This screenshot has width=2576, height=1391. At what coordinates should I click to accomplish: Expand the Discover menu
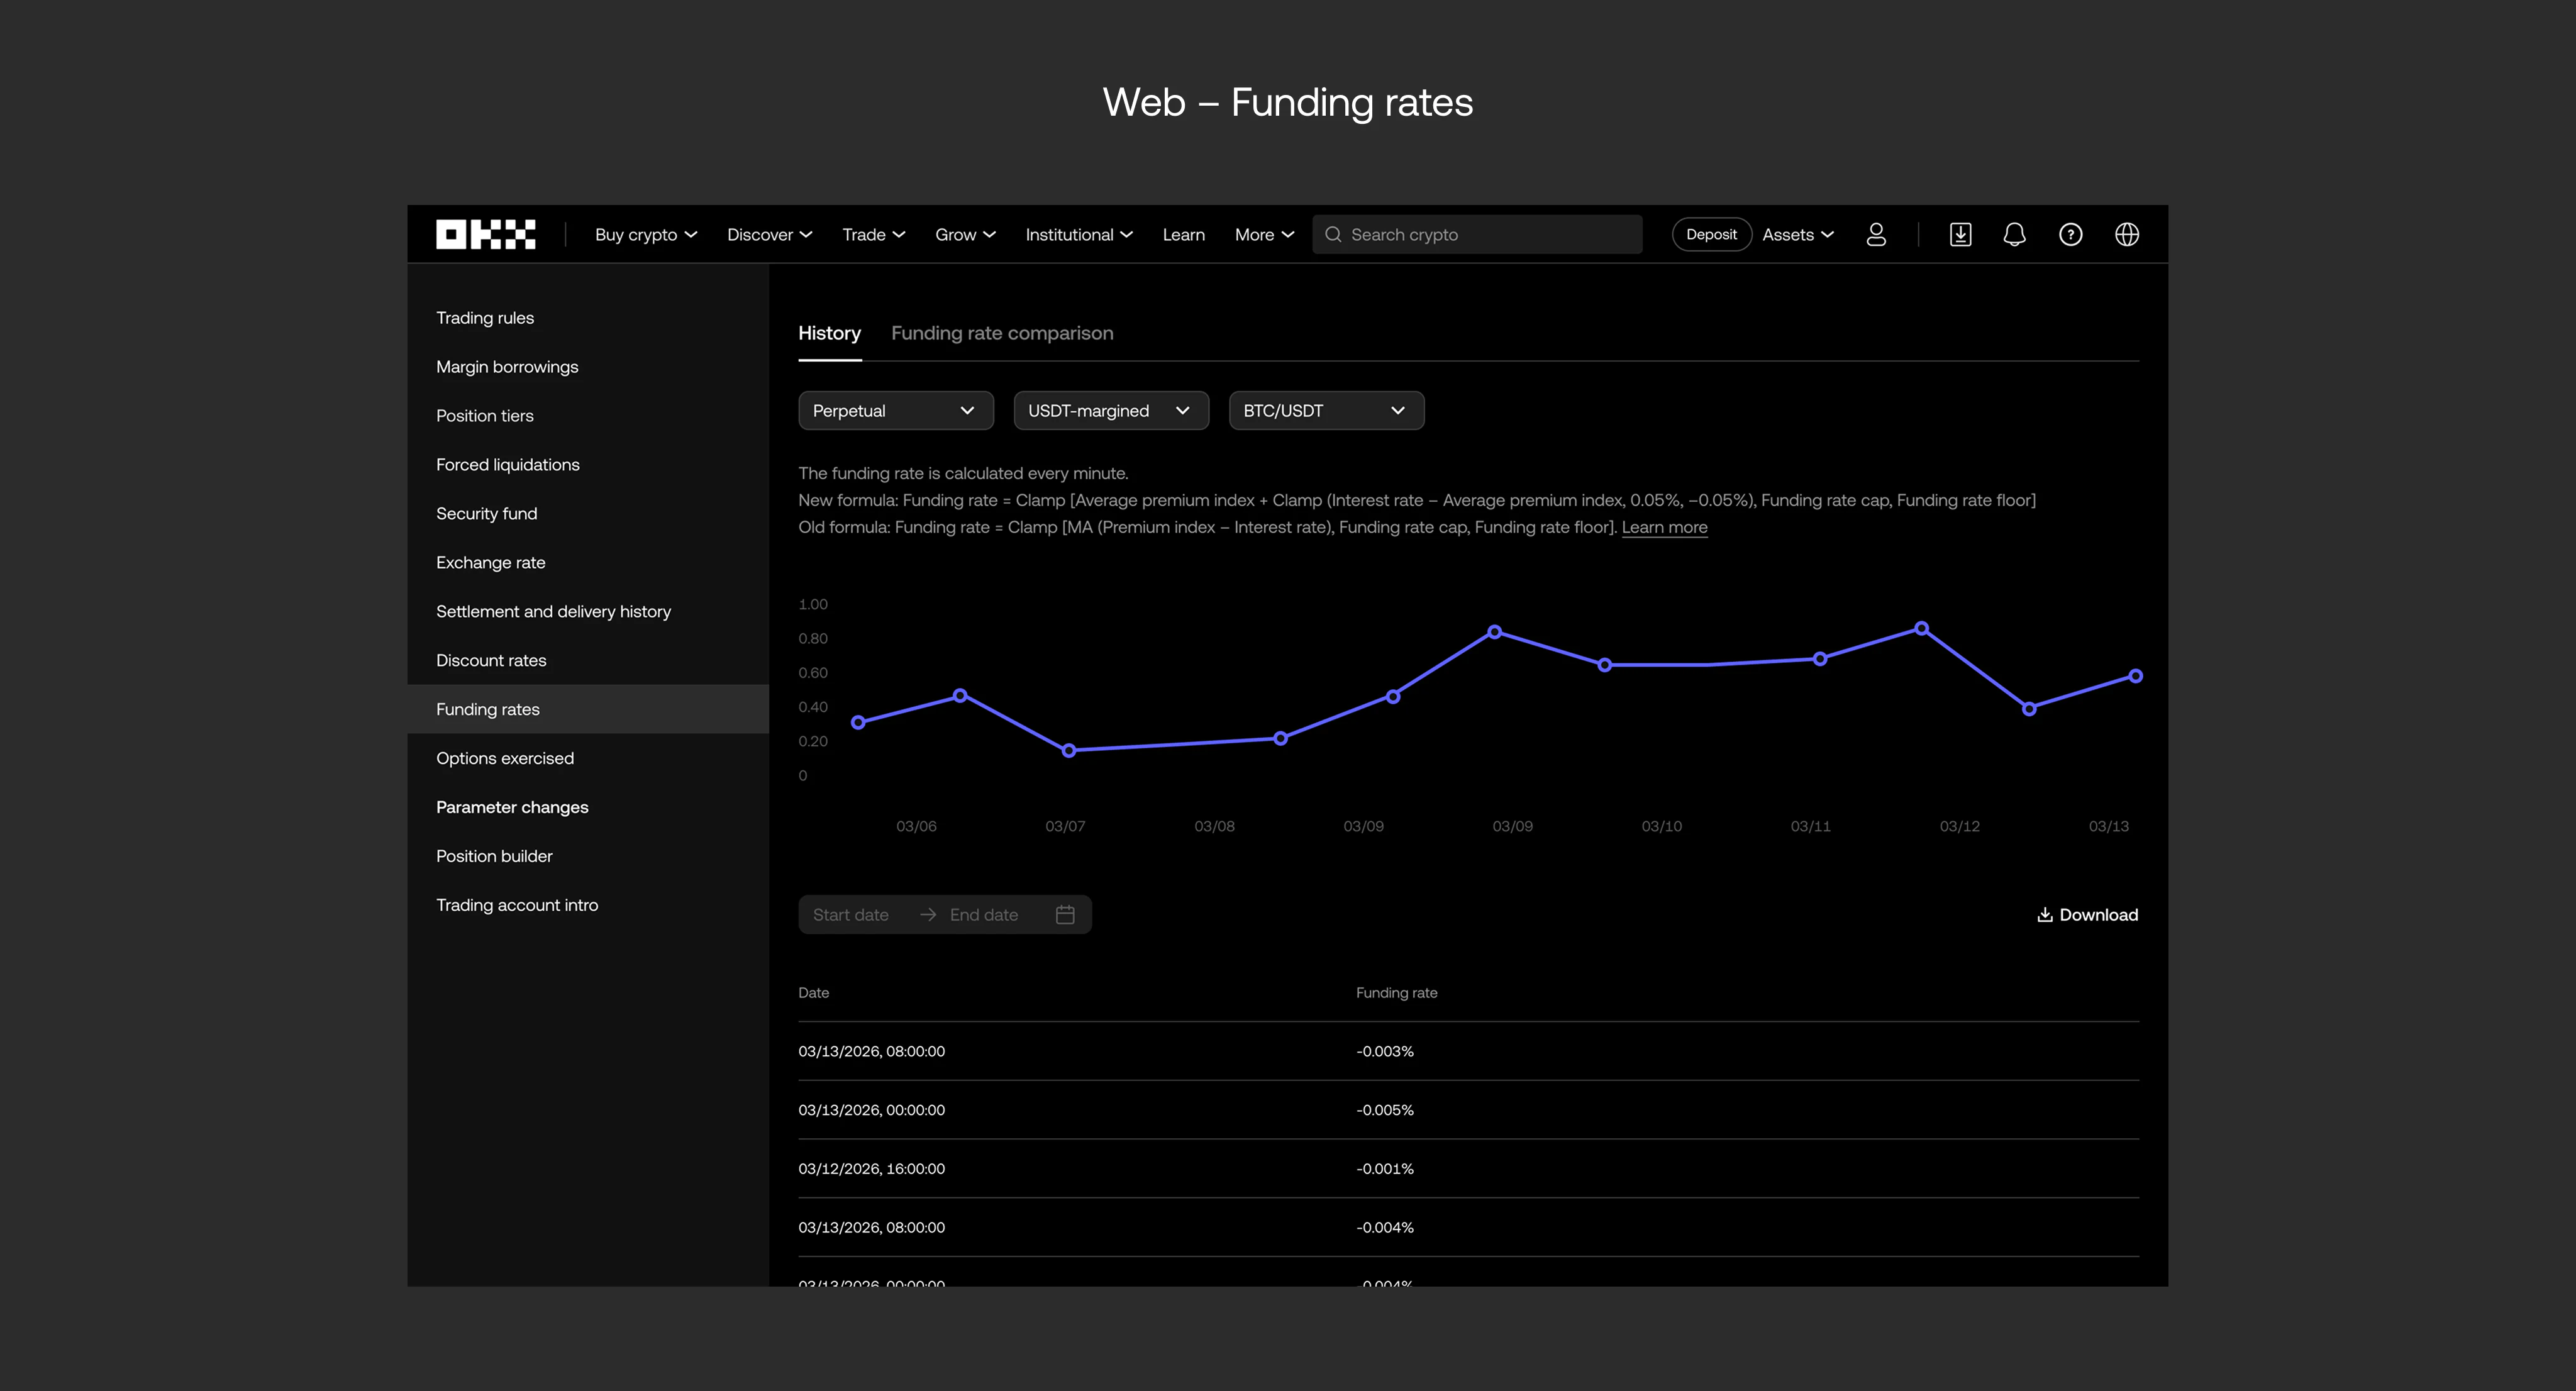[x=769, y=234]
